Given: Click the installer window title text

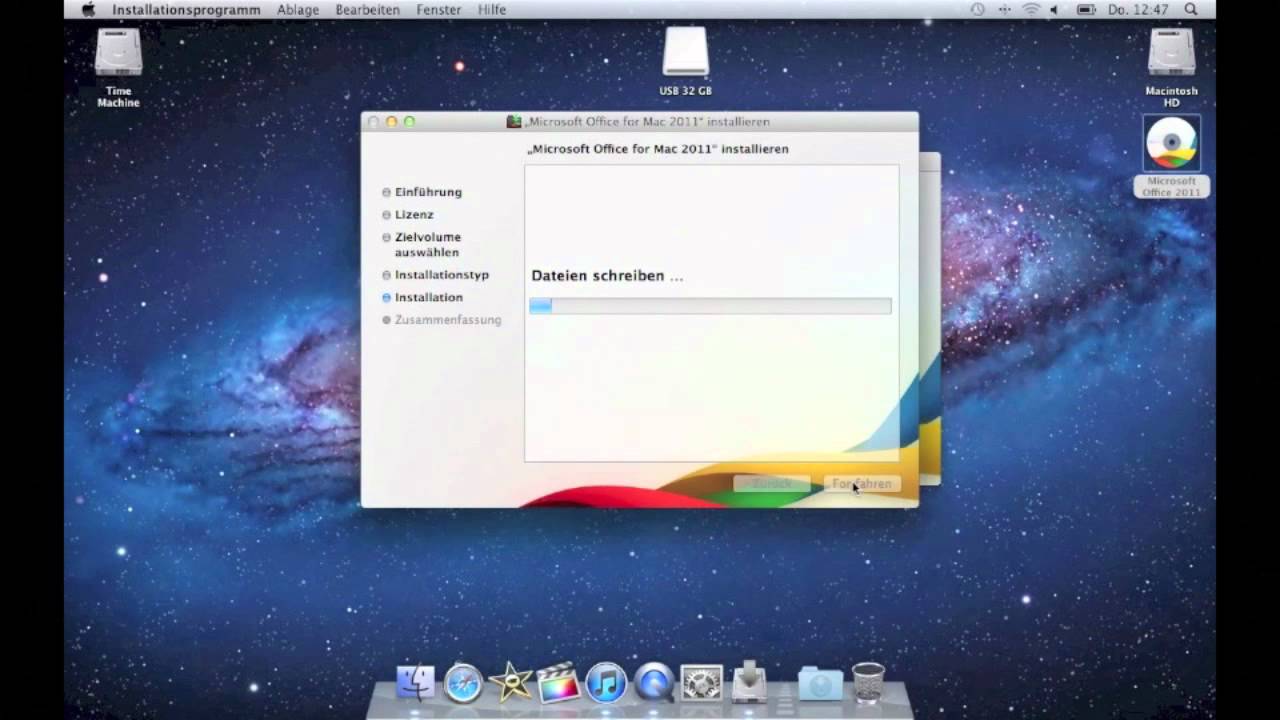Looking at the screenshot, I should coord(648,122).
